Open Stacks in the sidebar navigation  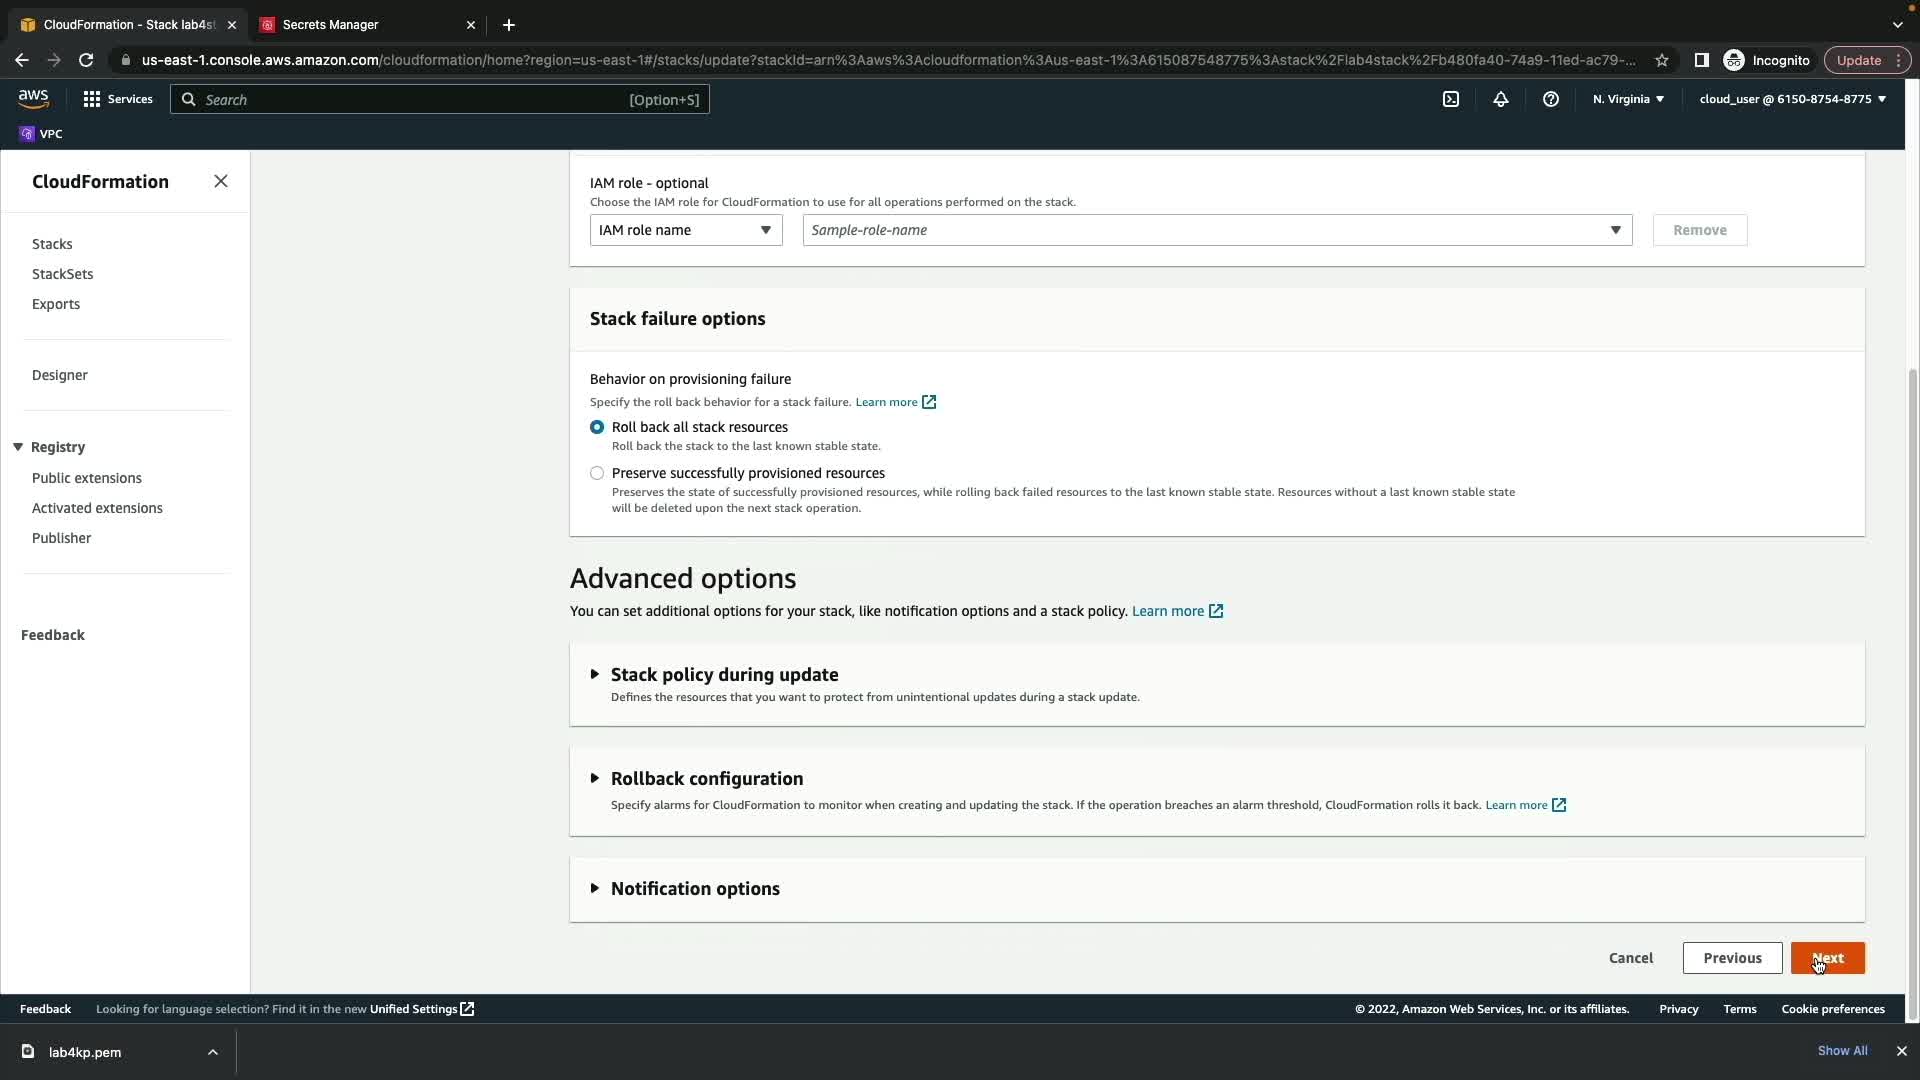[x=52, y=244]
